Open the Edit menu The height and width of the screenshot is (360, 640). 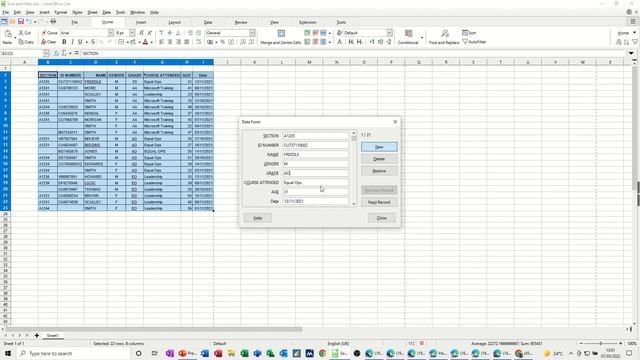coord(17,12)
